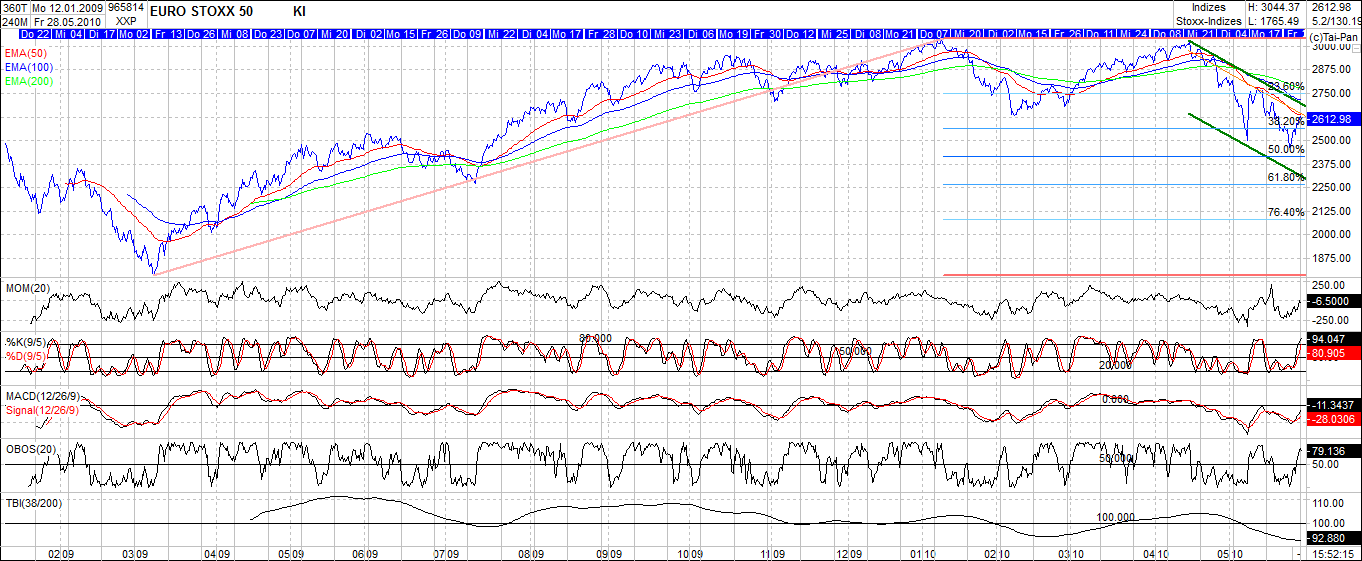This screenshot has height=561, width=1362.
Task: Click the 76.40% Fibonacci level label
Action: [x=1286, y=212]
